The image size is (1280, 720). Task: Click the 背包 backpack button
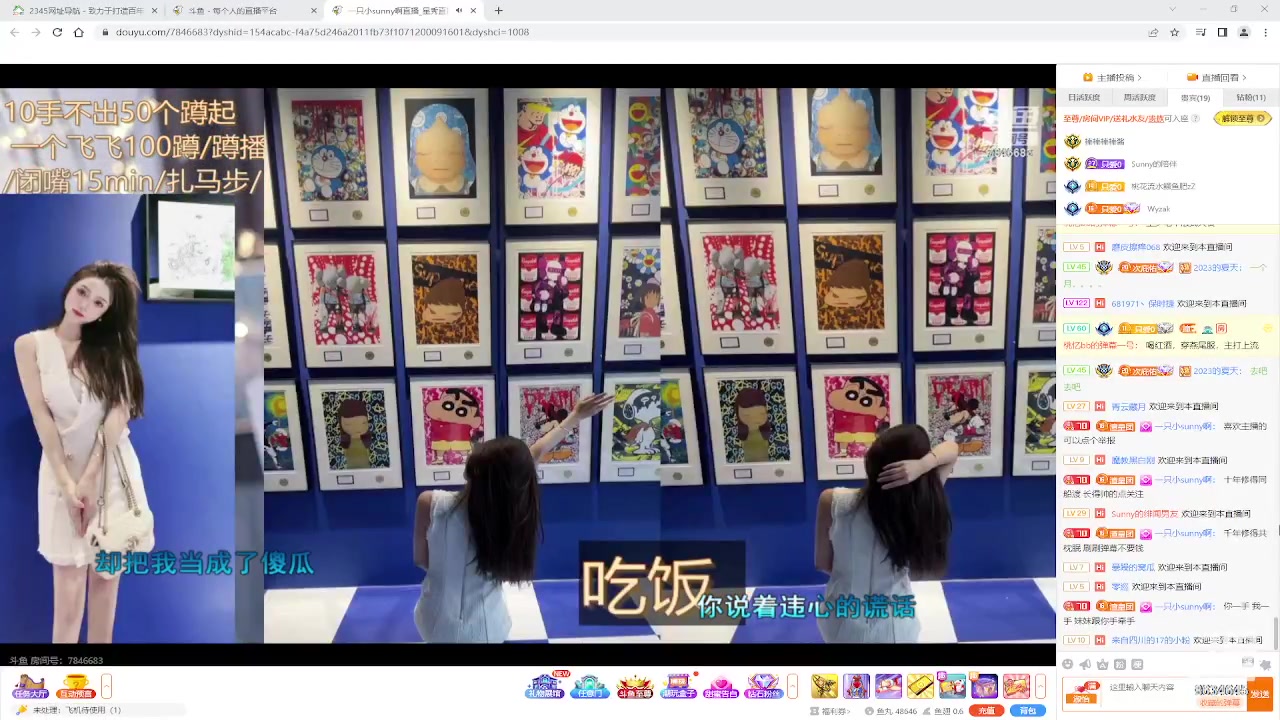1028,711
